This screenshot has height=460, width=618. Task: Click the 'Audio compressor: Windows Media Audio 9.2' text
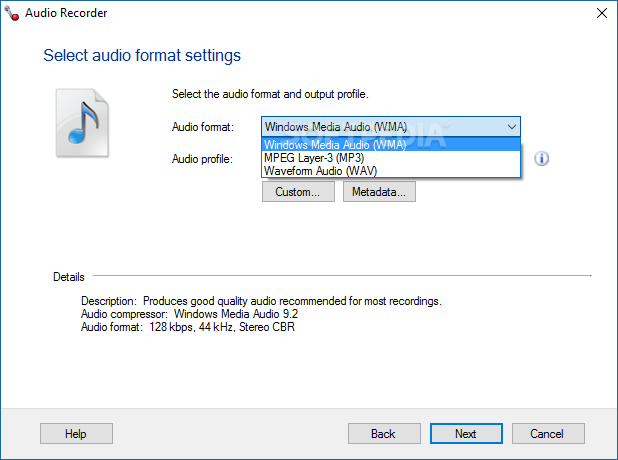pyautogui.click(x=190, y=314)
